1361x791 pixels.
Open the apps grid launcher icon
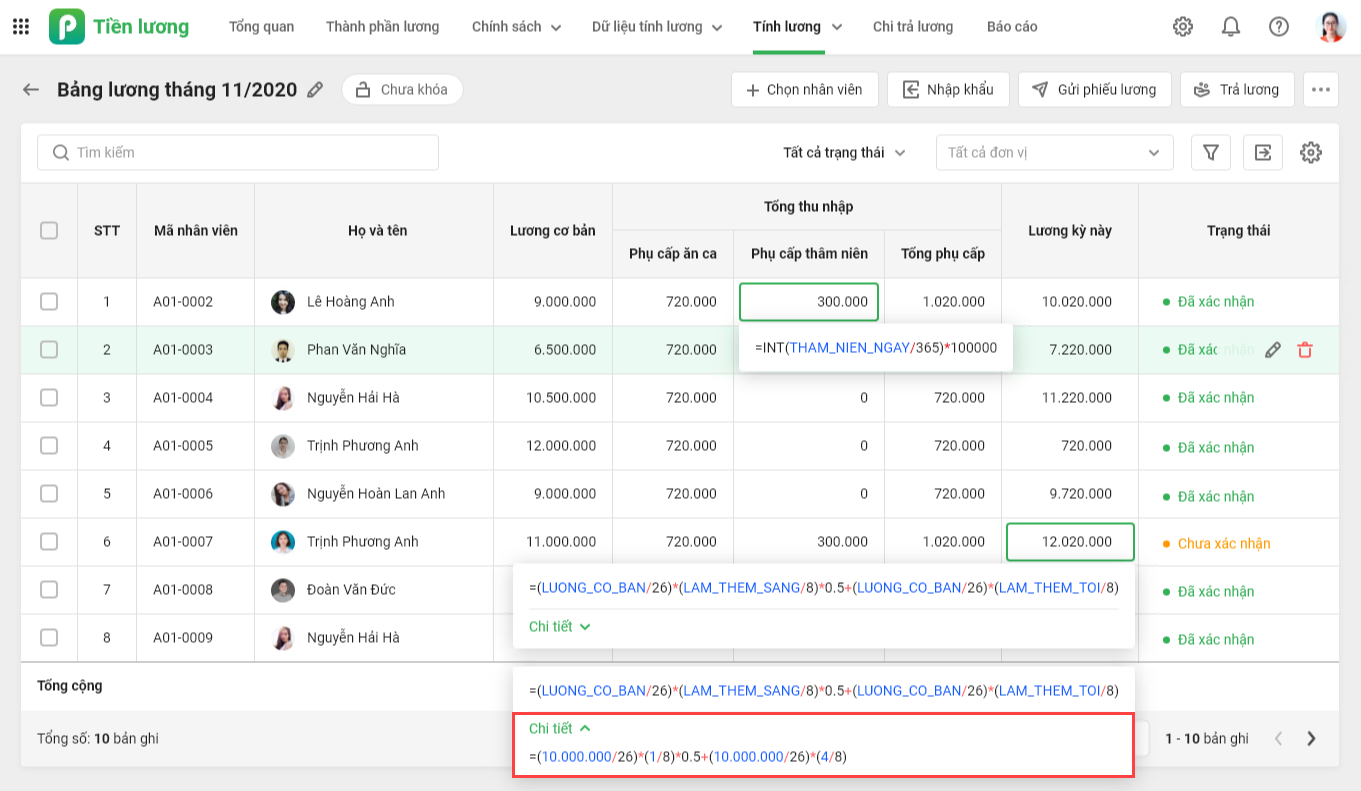20,26
